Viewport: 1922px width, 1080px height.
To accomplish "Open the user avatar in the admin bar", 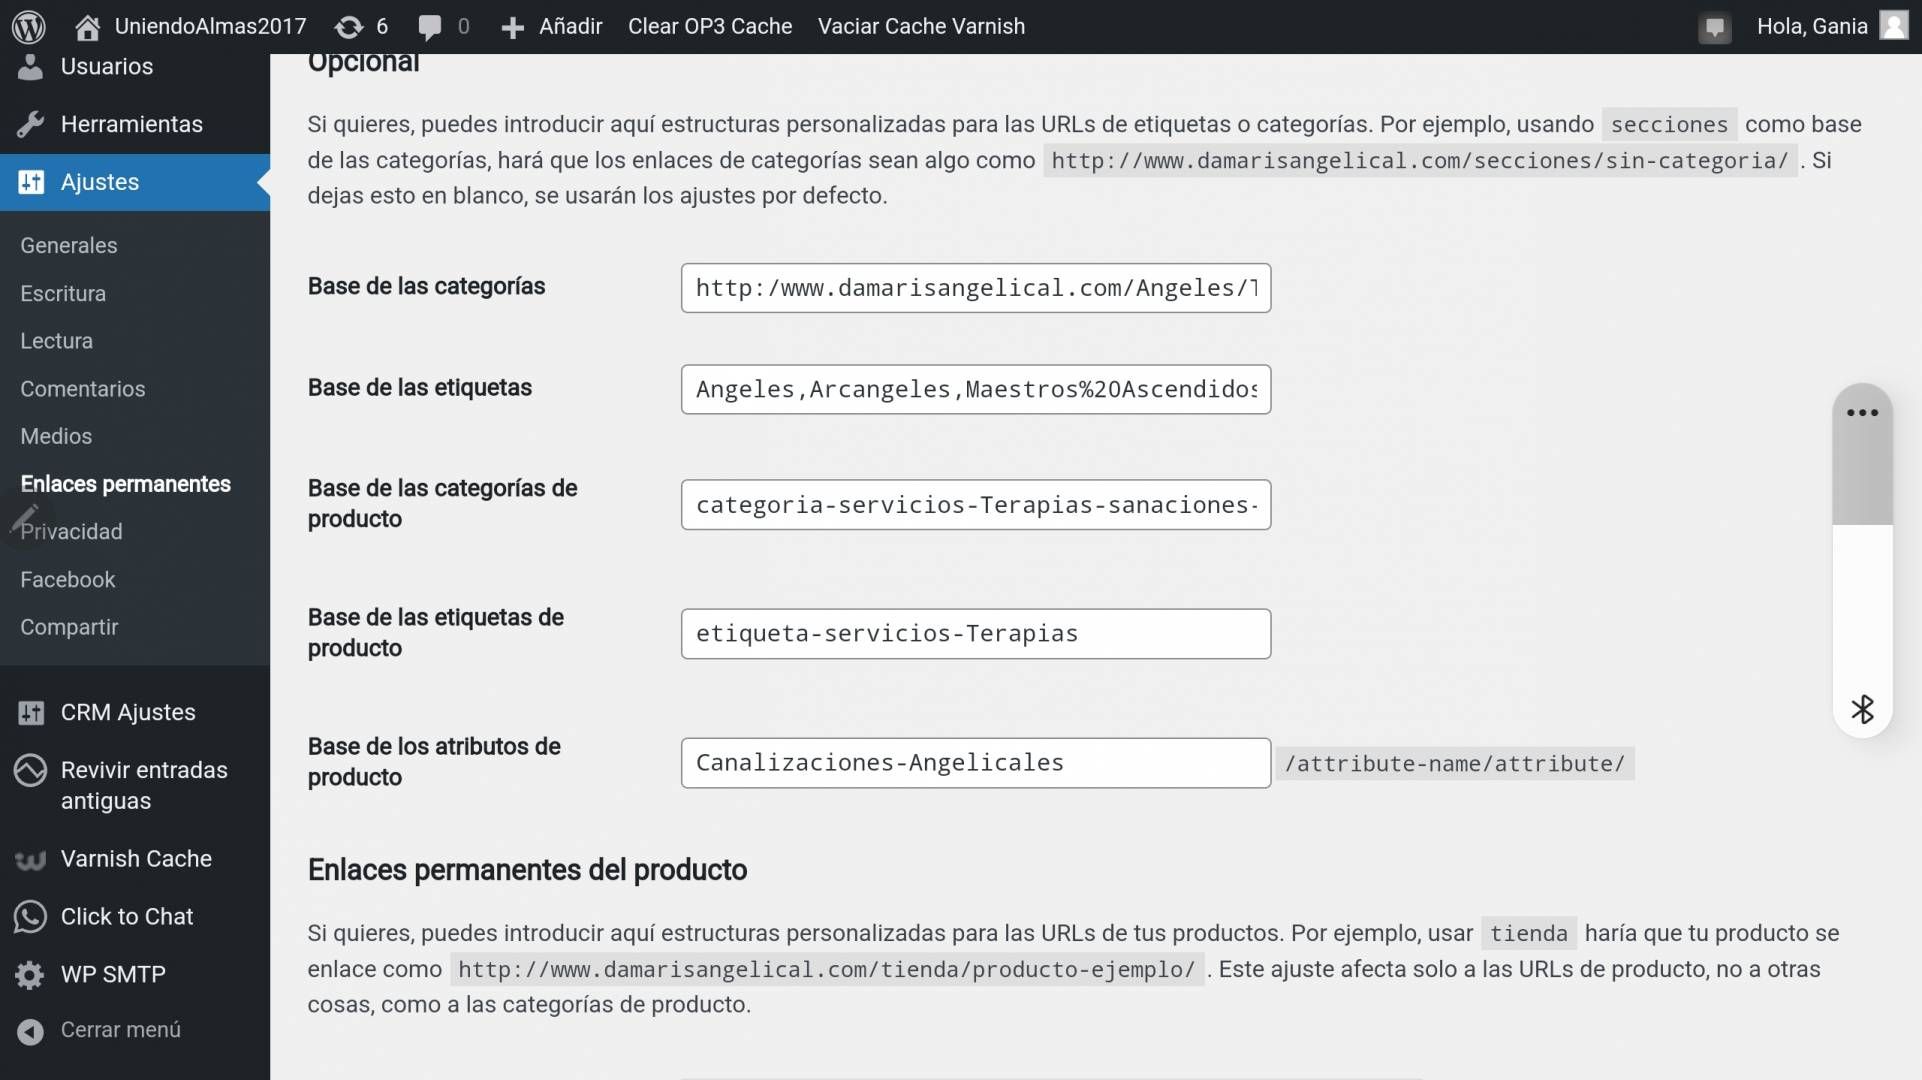I will click(1894, 25).
